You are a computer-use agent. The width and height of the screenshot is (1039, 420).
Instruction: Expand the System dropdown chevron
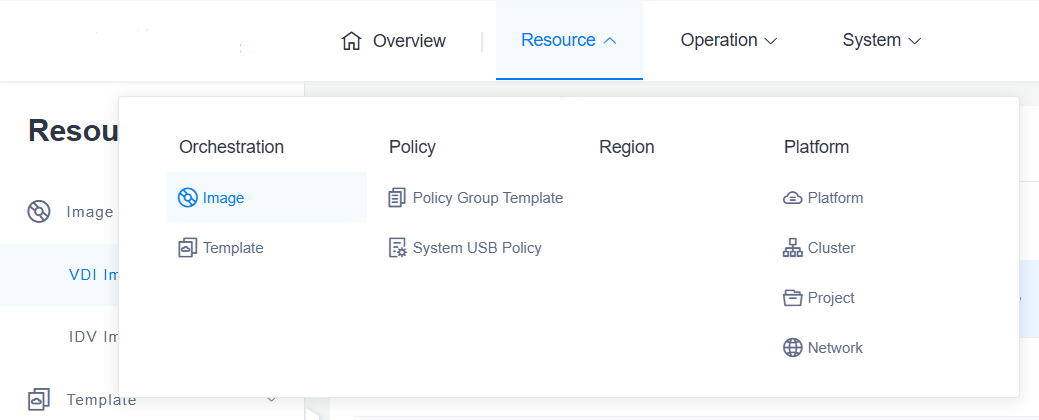(913, 41)
